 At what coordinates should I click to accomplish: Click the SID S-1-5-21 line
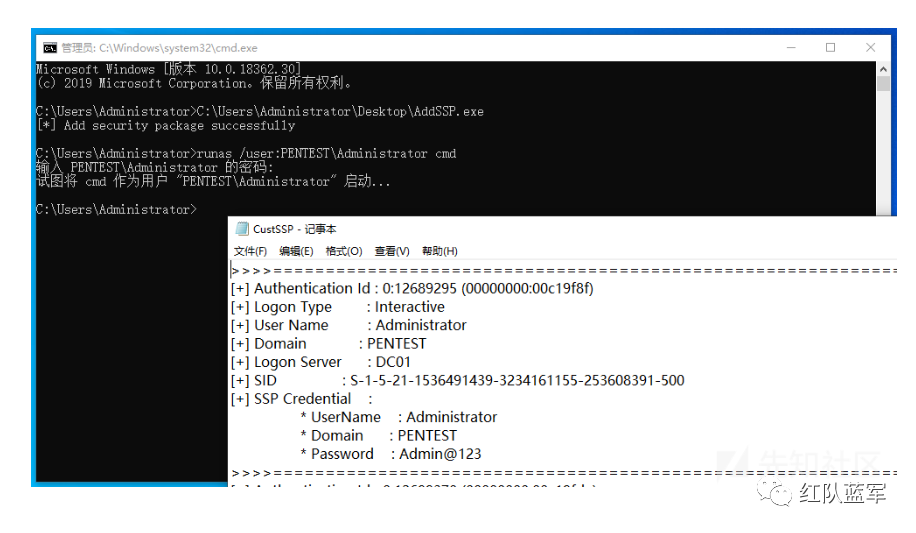point(457,380)
